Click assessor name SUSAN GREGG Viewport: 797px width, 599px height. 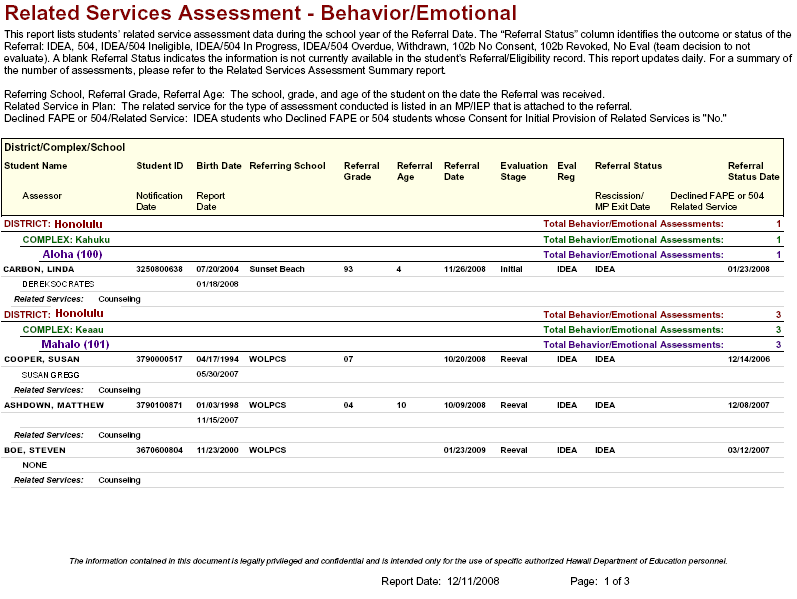tap(50, 374)
